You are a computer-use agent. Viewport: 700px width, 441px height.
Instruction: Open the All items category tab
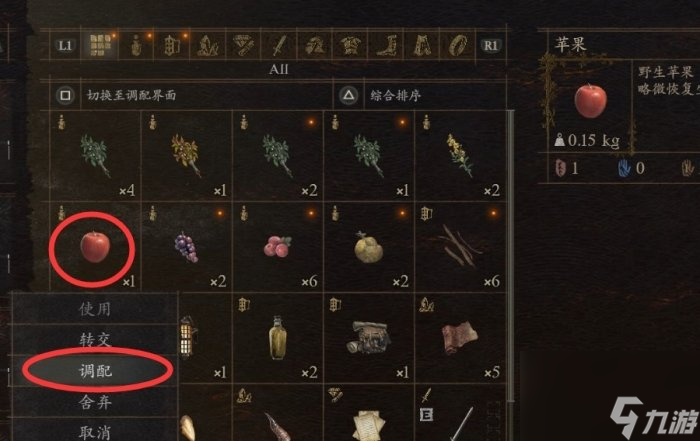(100, 45)
